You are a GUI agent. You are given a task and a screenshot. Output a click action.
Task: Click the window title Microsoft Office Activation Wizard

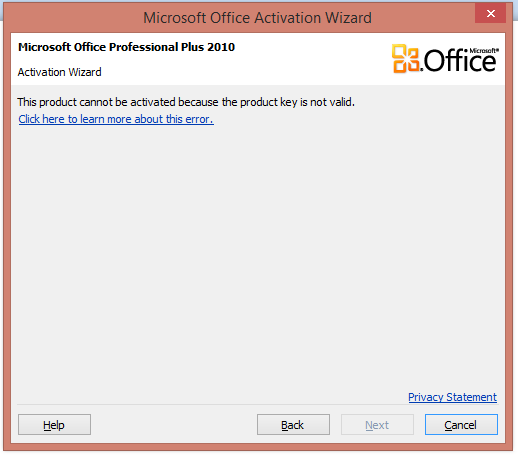click(257, 18)
